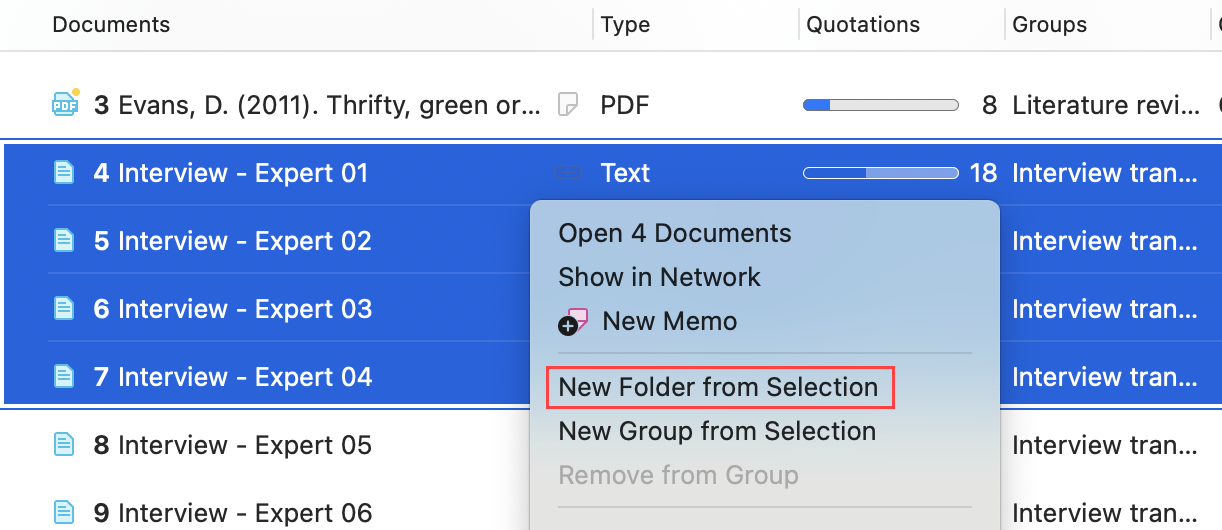
Task: Click the comment note icon on Evans row
Action: (x=568, y=104)
